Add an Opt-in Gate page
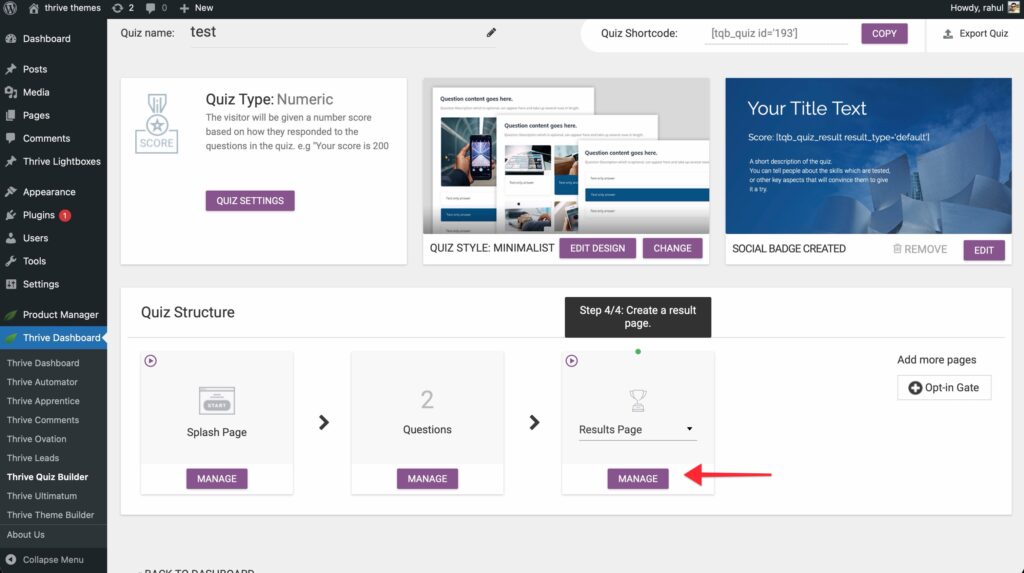 (943, 387)
